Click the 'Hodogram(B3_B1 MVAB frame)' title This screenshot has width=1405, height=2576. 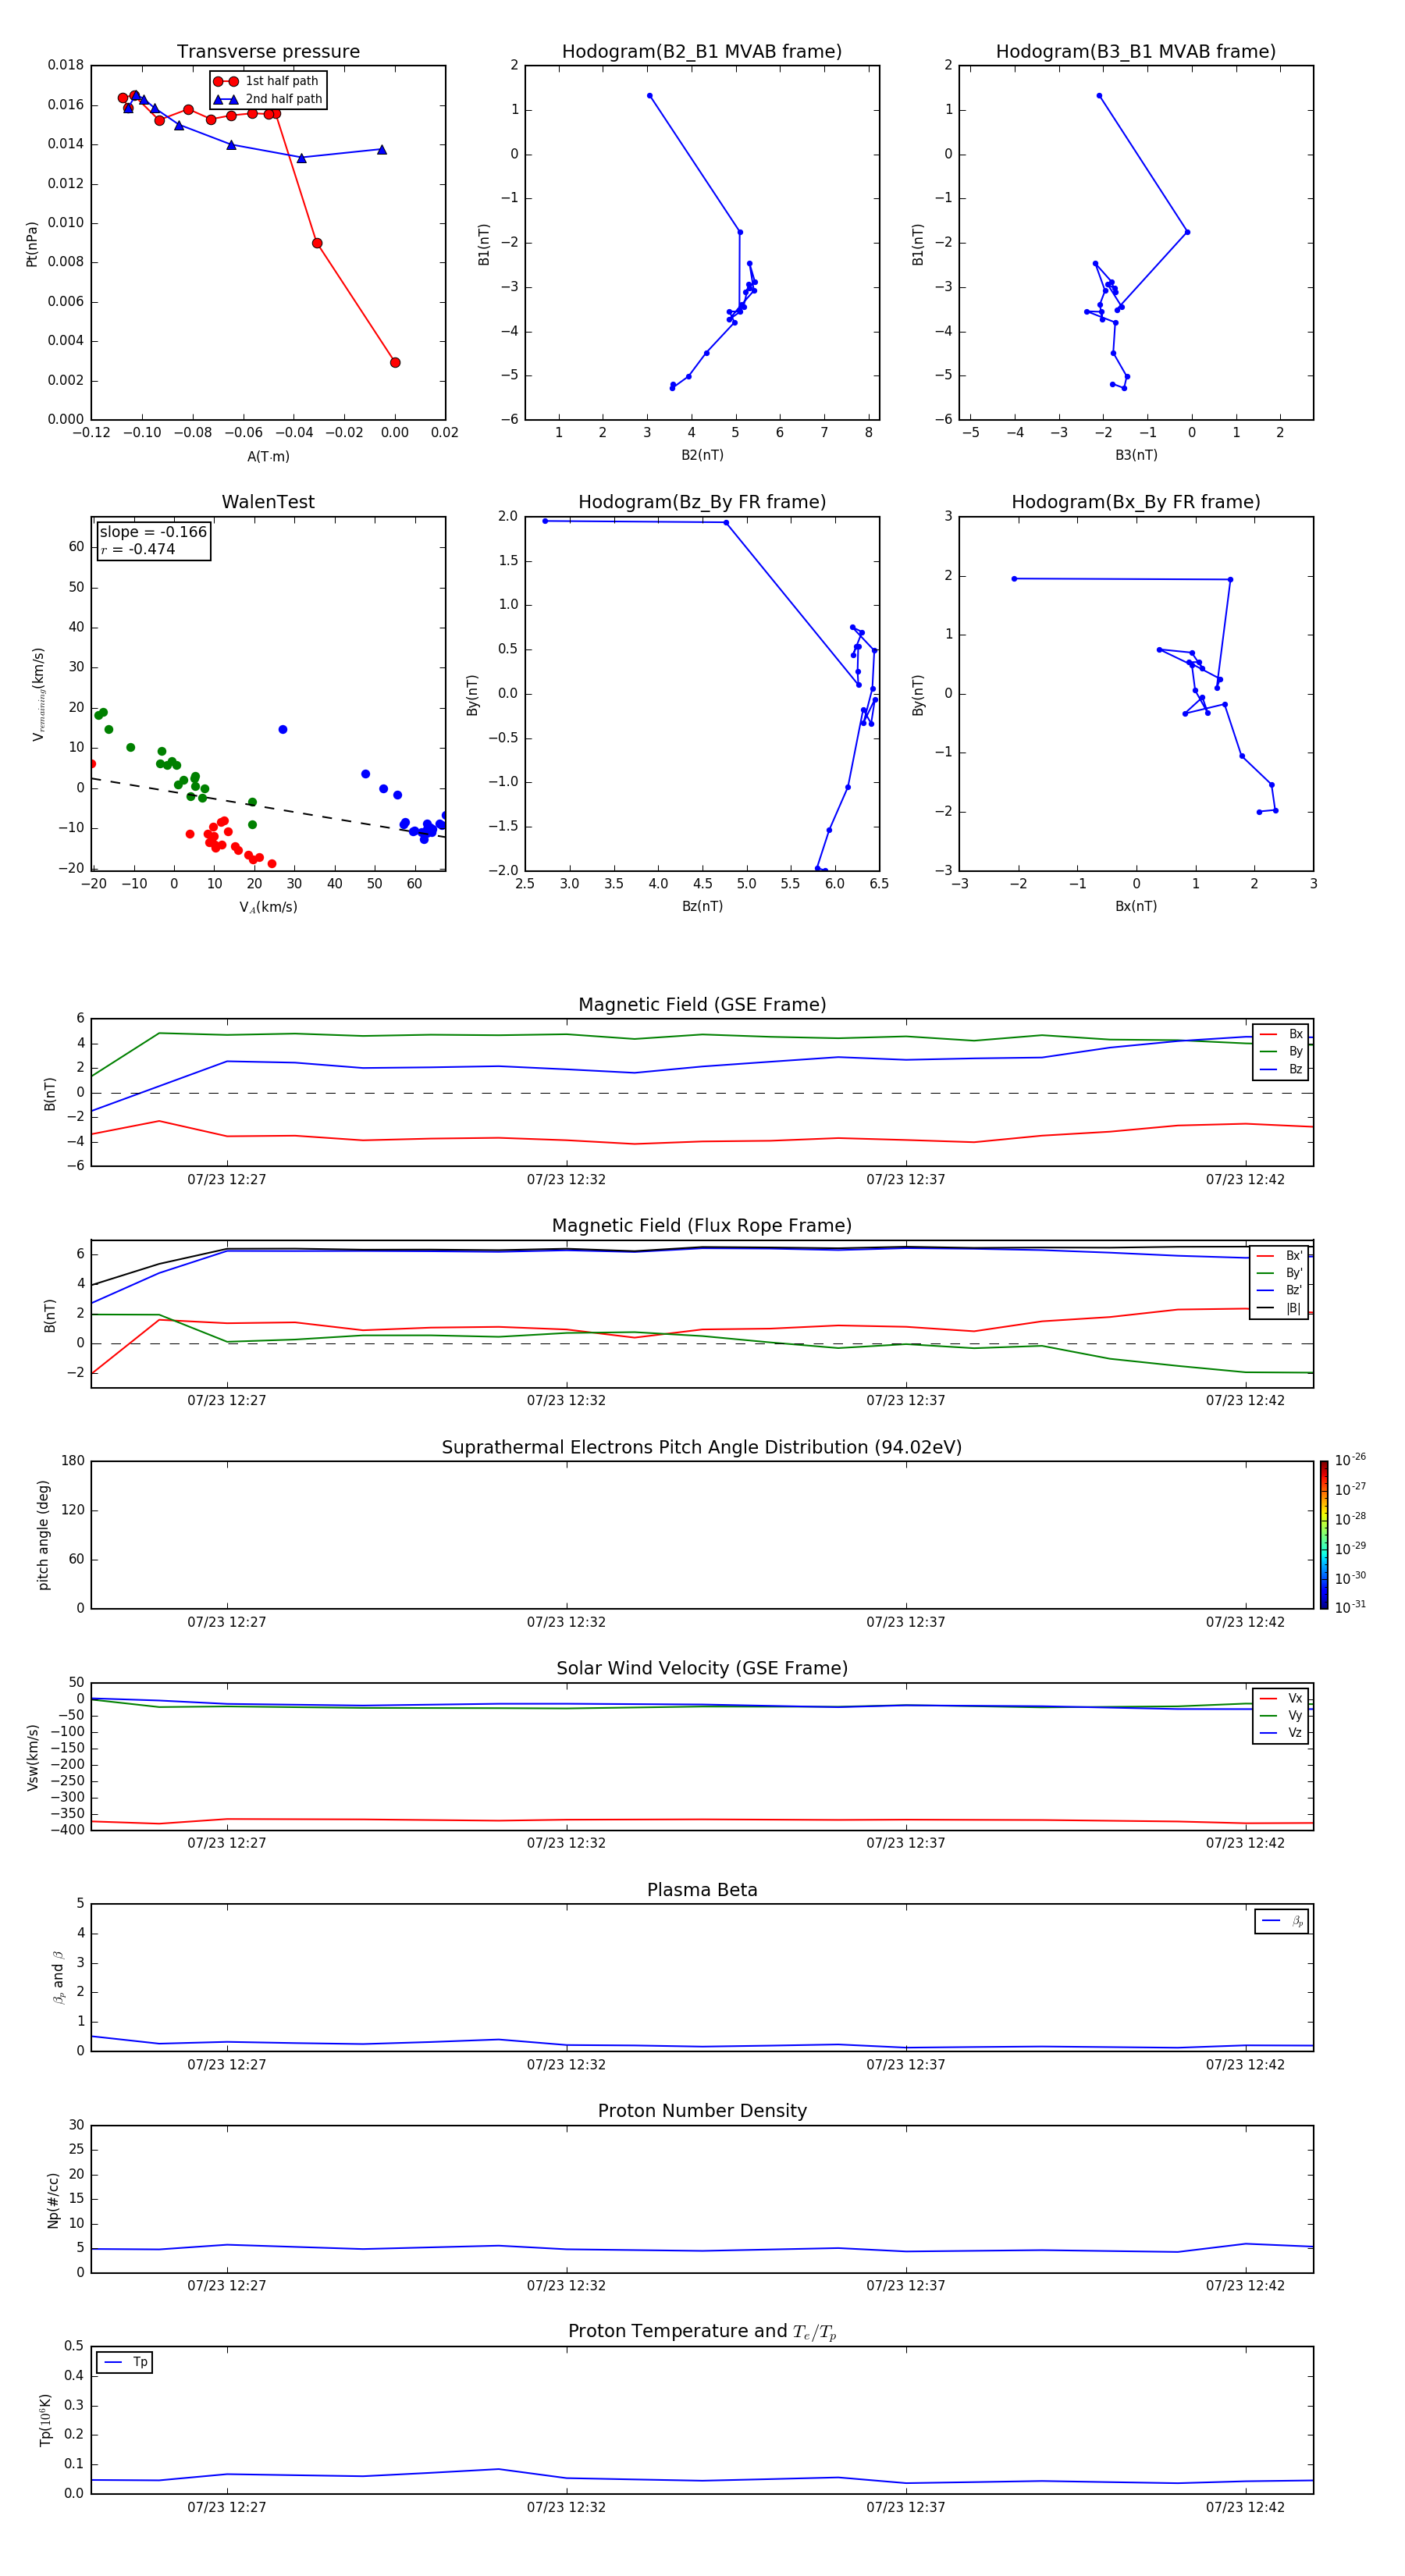[1136, 51]
